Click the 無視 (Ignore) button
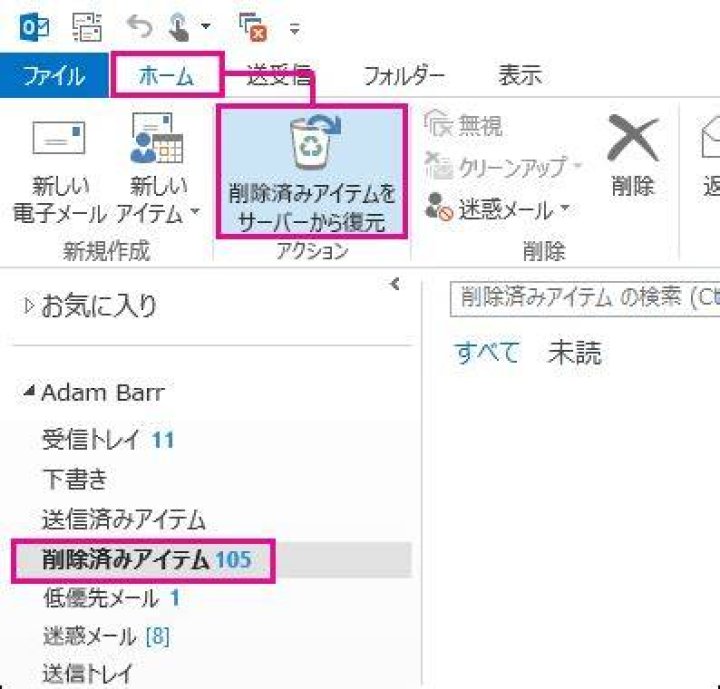 (x=463, y=124)
